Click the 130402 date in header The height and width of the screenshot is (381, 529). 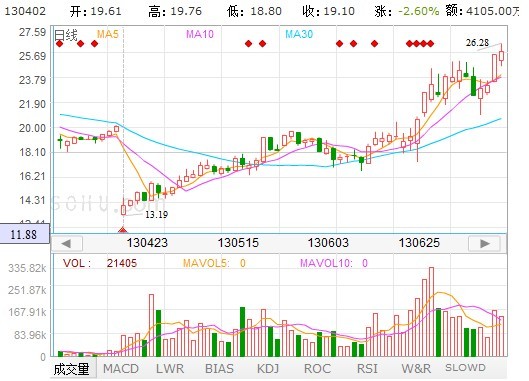25,11
